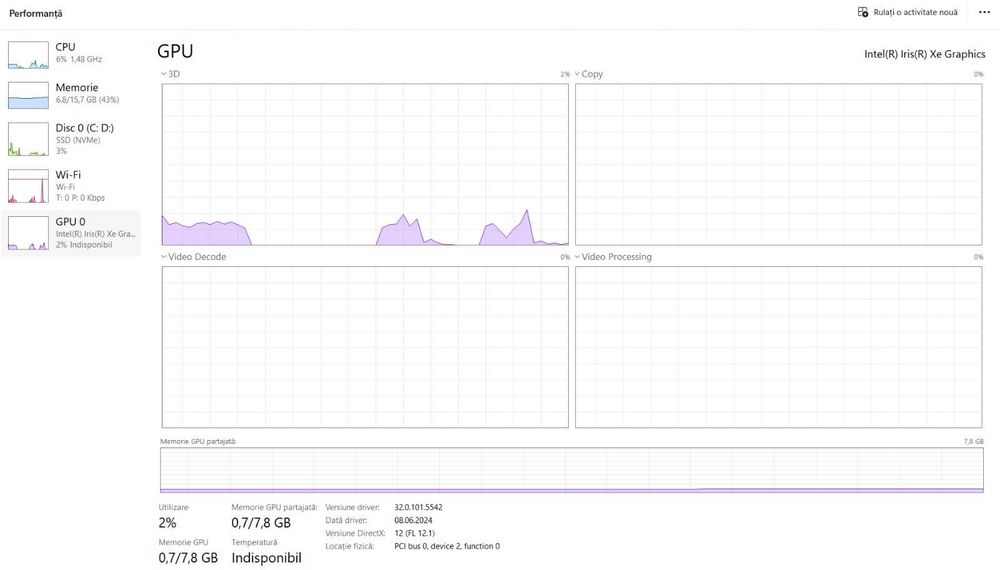The height and width of the screenshot is (570, 1000).
Task: Expand the Video Decode engine dropdown
Action: pos(164,257)
